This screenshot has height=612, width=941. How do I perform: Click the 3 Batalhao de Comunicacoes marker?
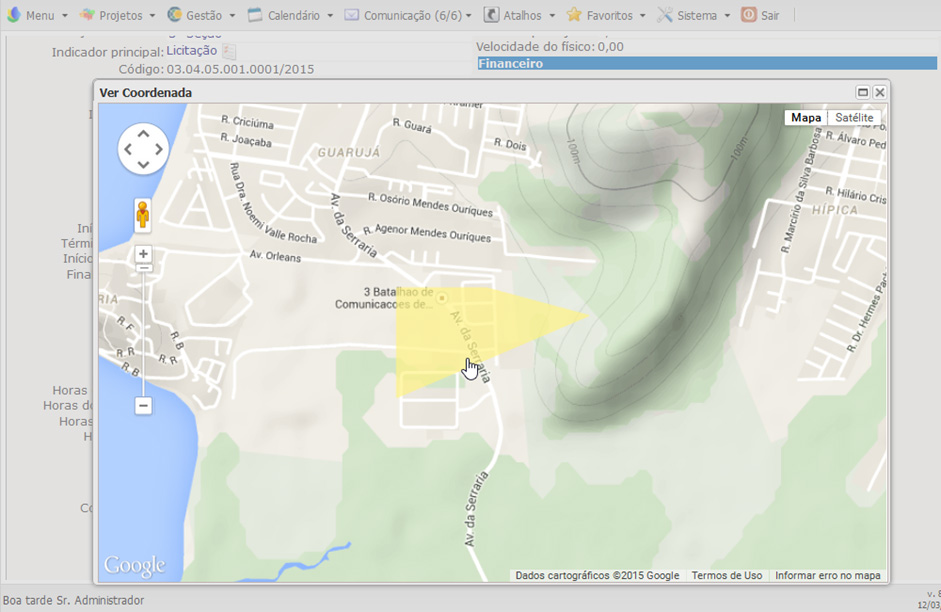[x=442, y=298]
